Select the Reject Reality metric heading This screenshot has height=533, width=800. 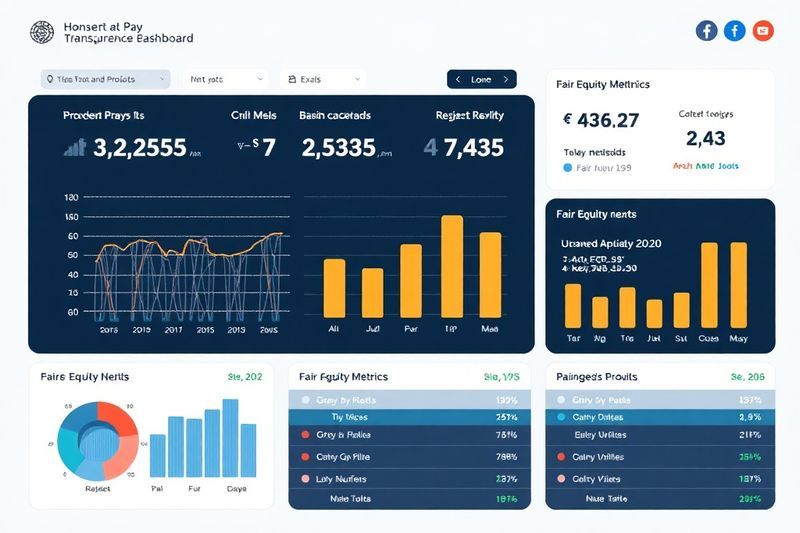[469, 115]
